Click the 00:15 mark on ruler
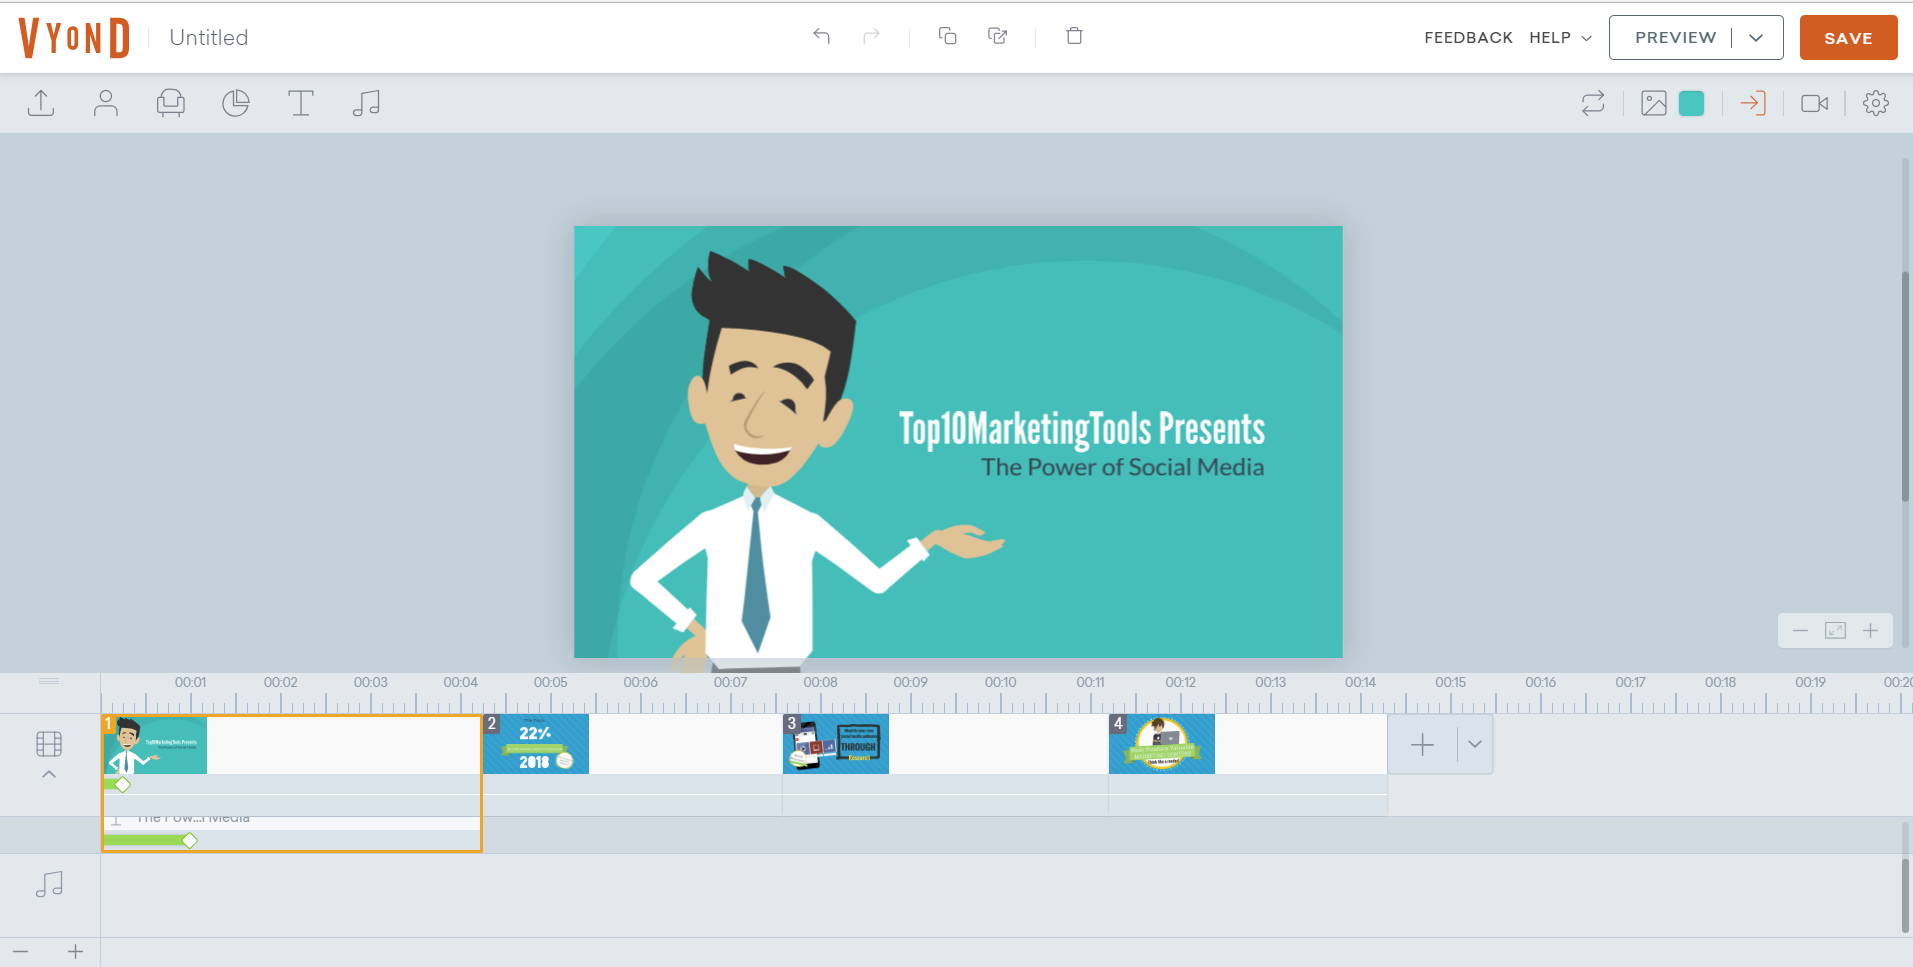The image size is (1913, 967). [1451, 683]
